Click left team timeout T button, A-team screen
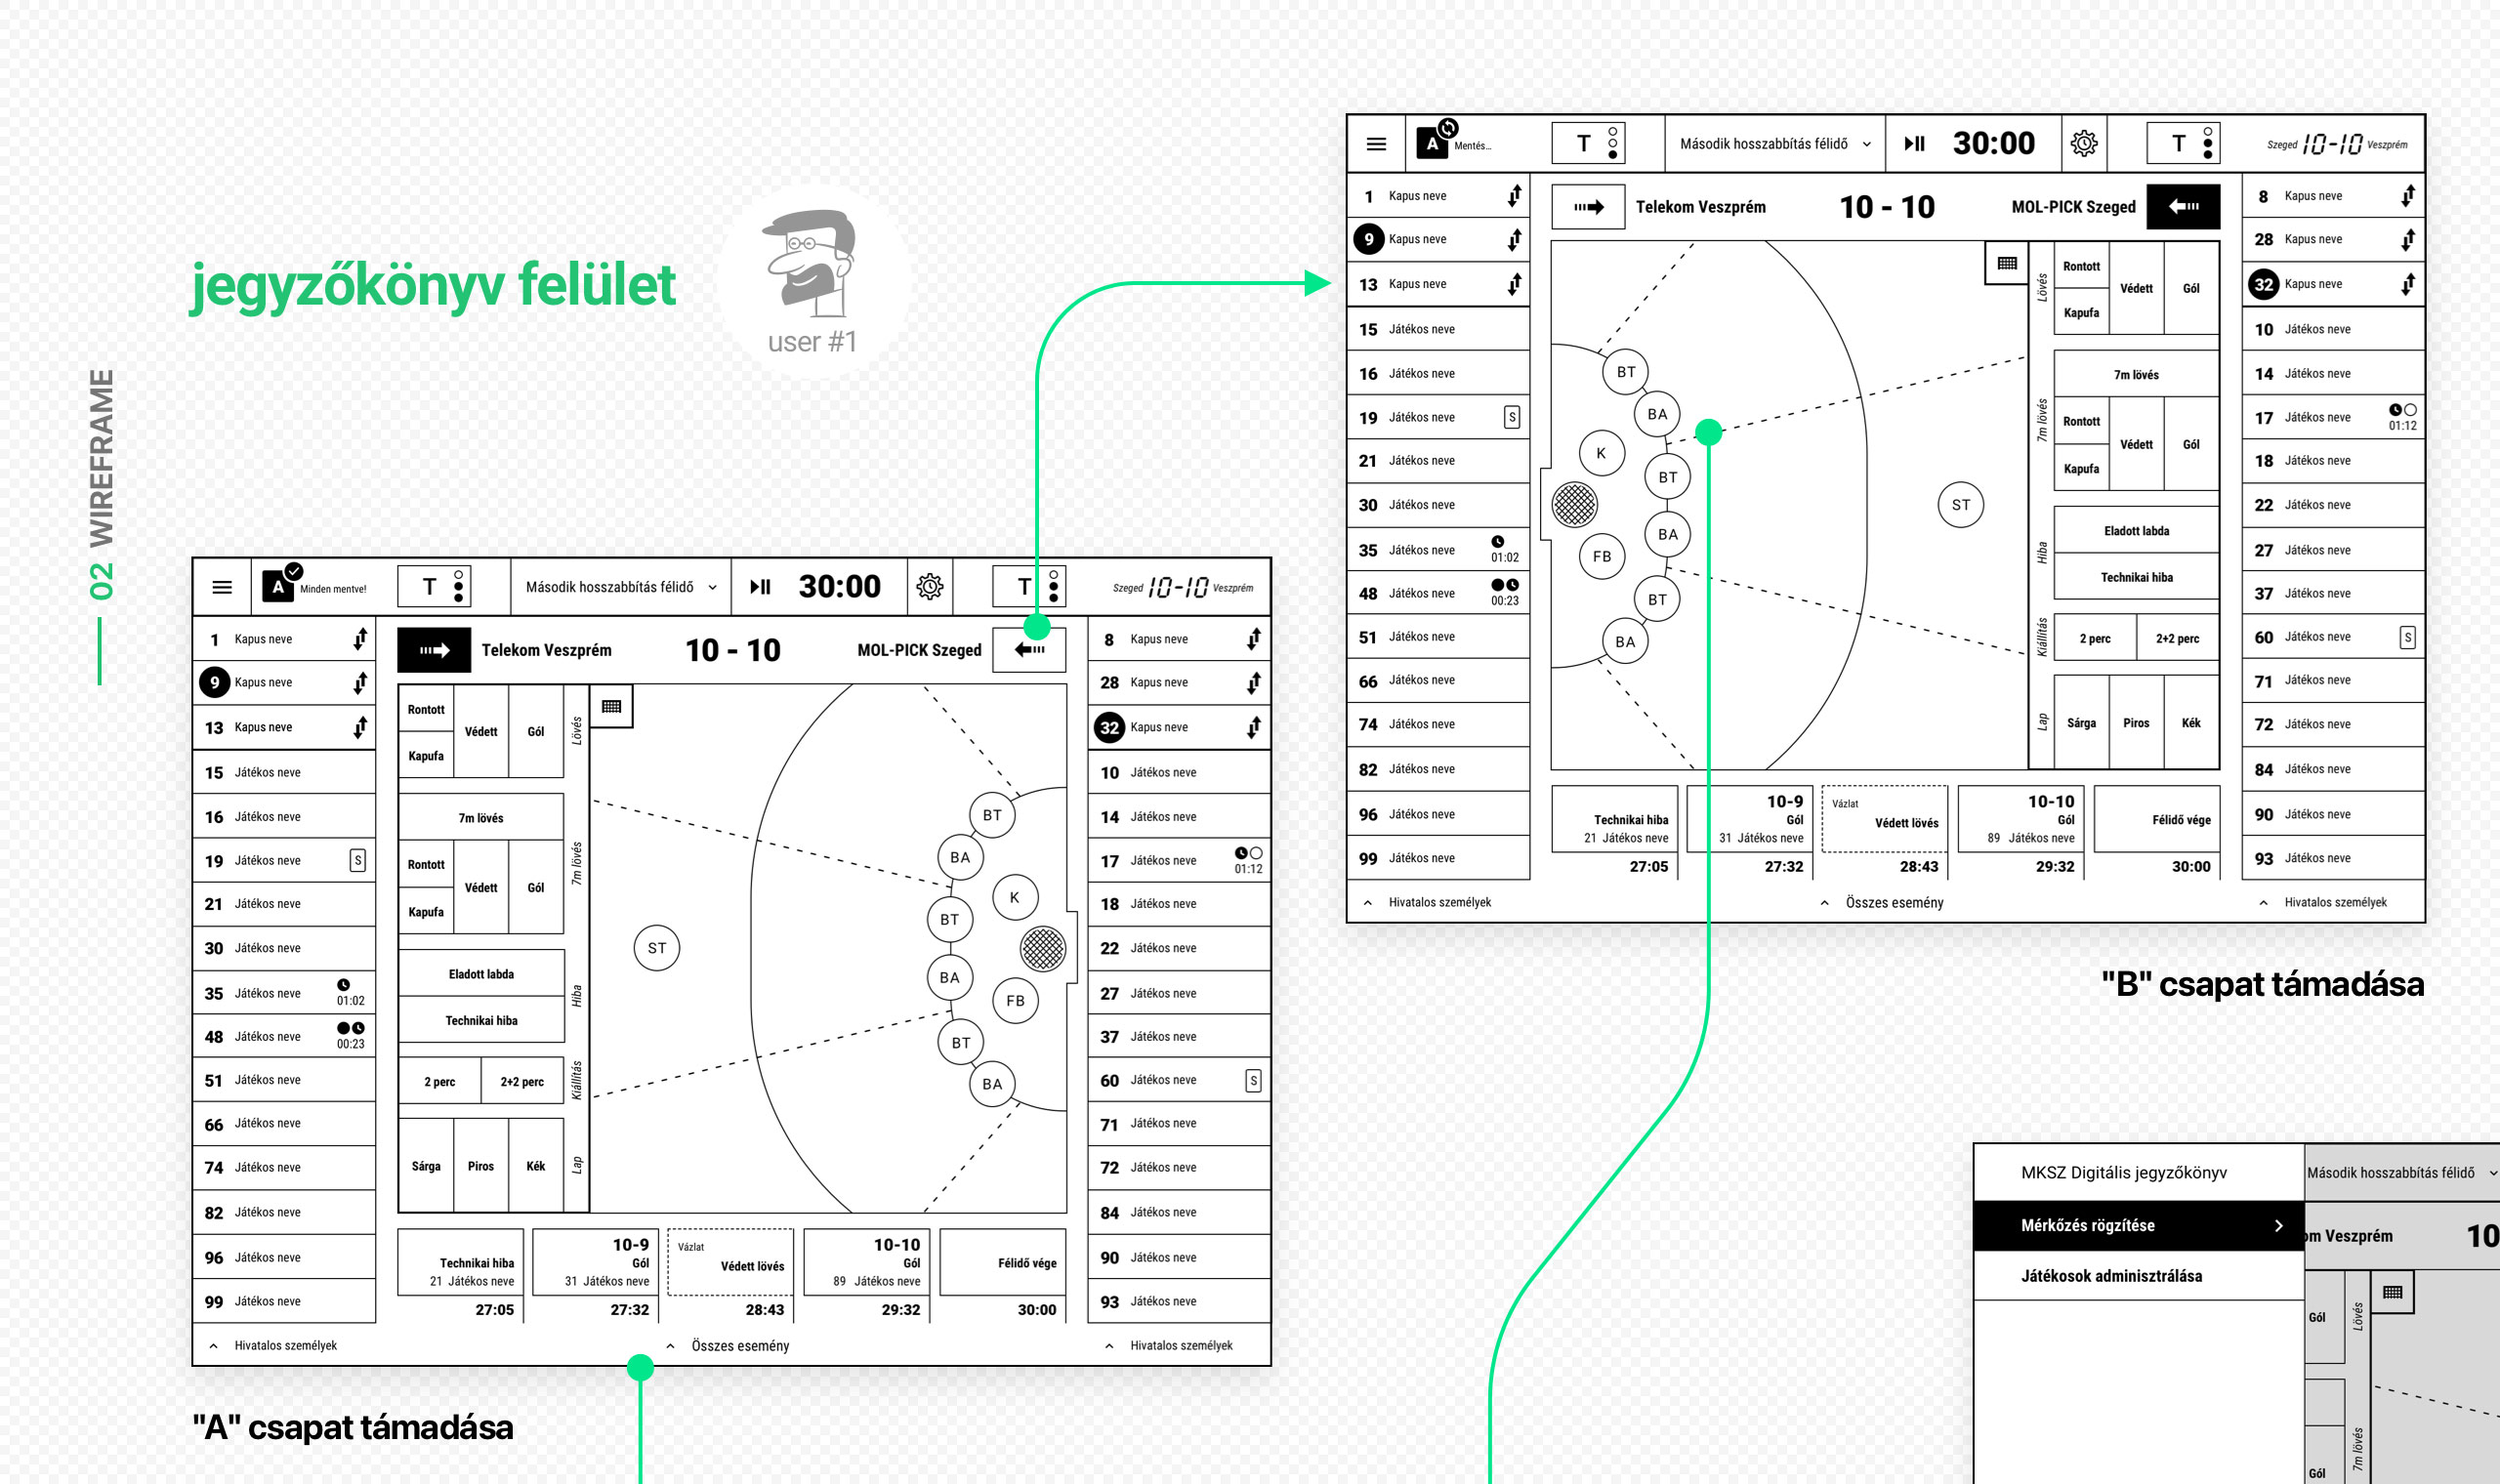The height and width of the screenshot is (1484, 2500). (434, 587)
